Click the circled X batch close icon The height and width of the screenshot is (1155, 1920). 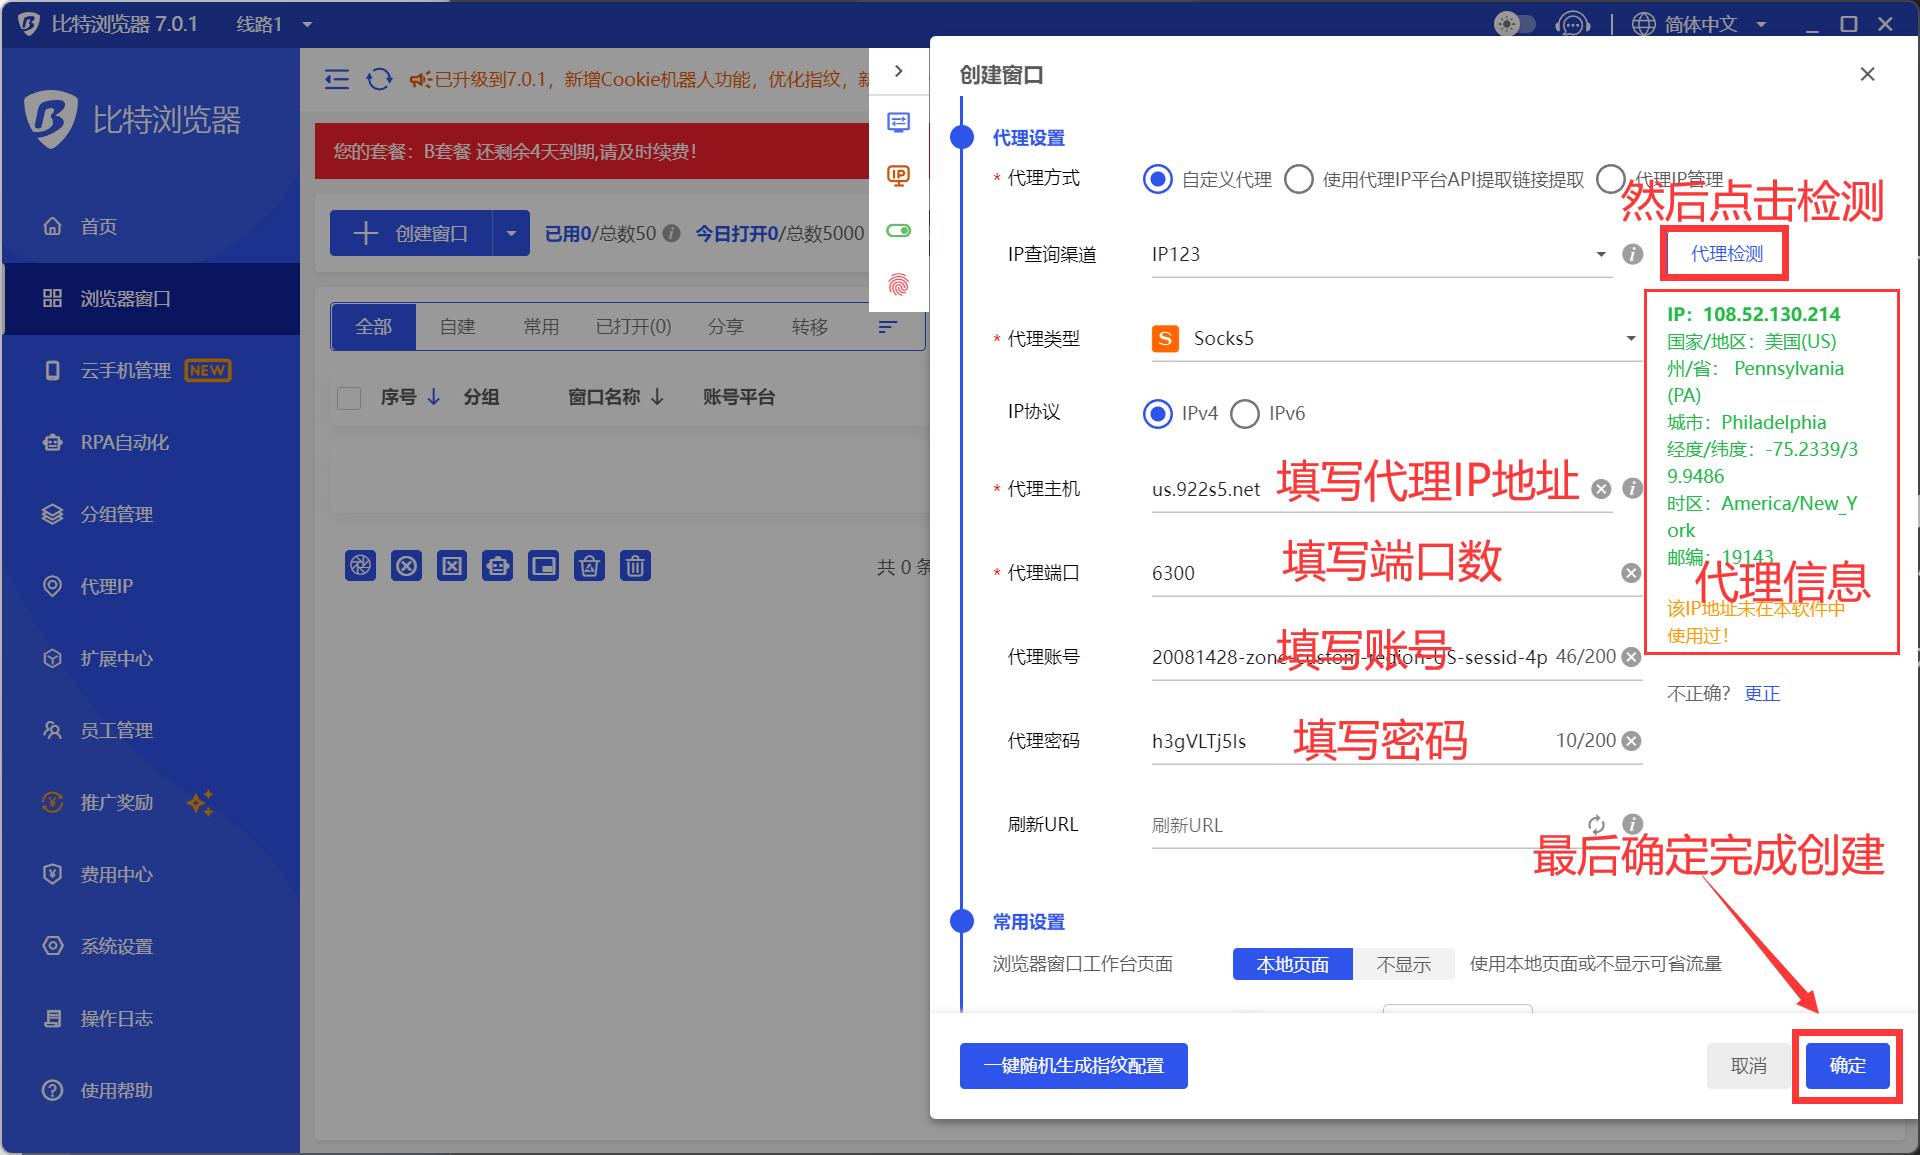(x=406, y=566)
